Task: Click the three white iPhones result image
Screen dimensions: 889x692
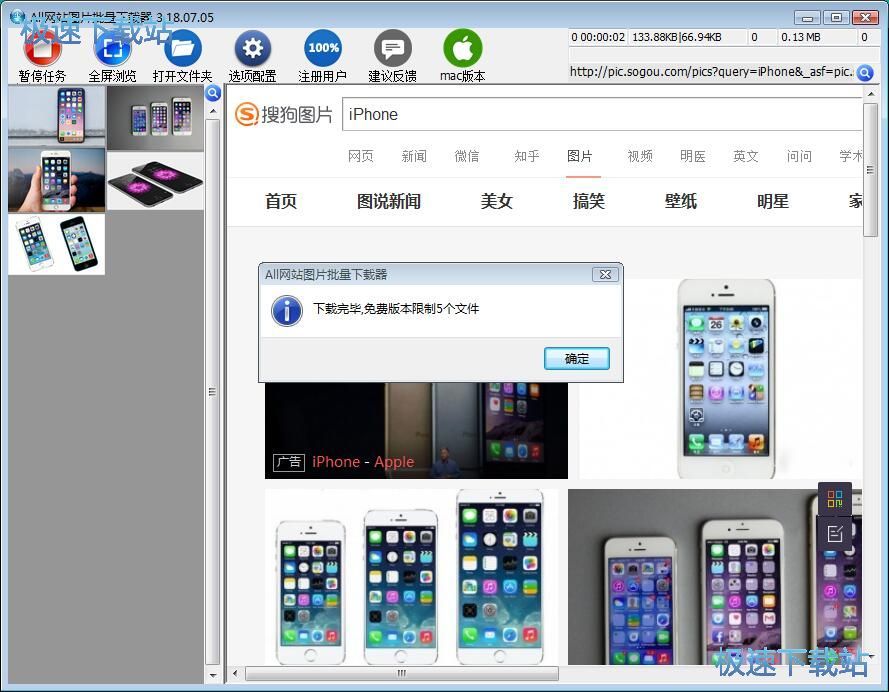Action: point(411,577)
